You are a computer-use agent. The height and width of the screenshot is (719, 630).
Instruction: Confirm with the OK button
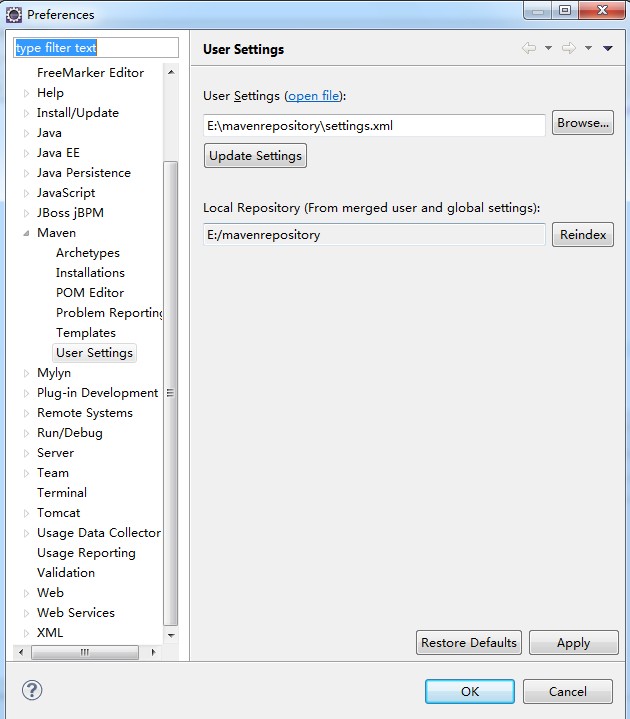click(x=470, y=691)
